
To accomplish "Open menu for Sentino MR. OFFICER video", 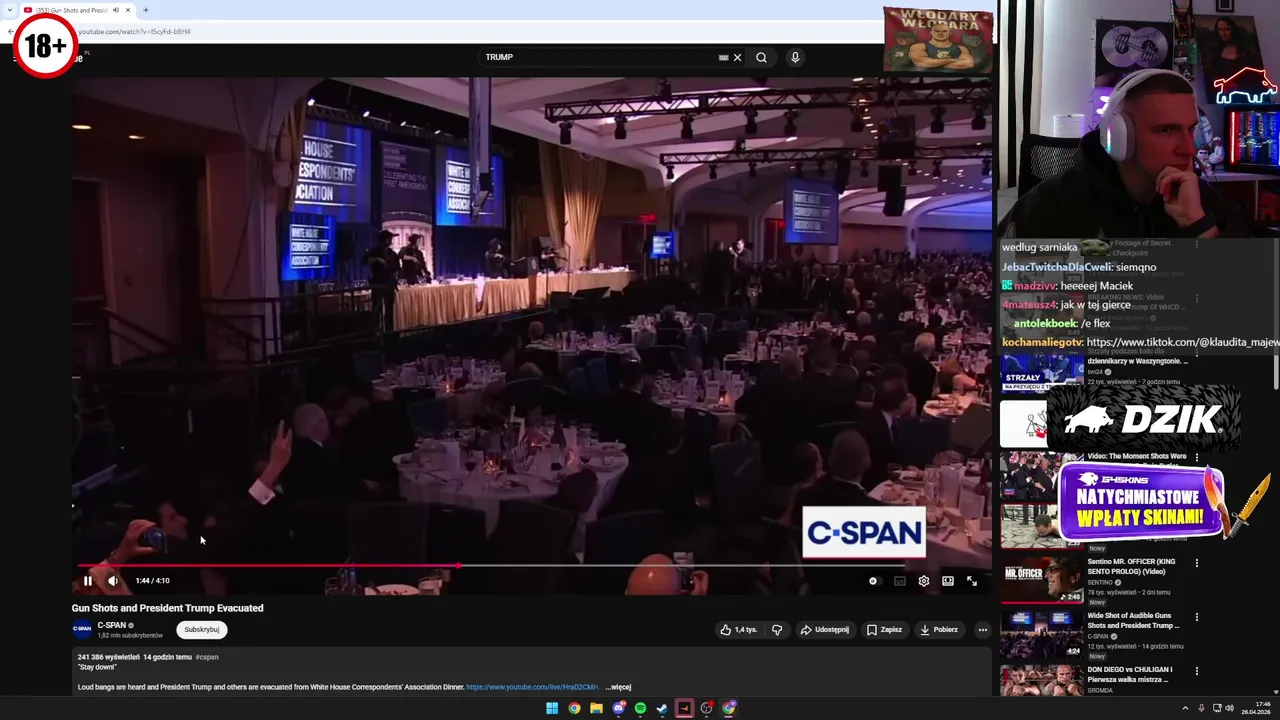I will coord(1196,563).
